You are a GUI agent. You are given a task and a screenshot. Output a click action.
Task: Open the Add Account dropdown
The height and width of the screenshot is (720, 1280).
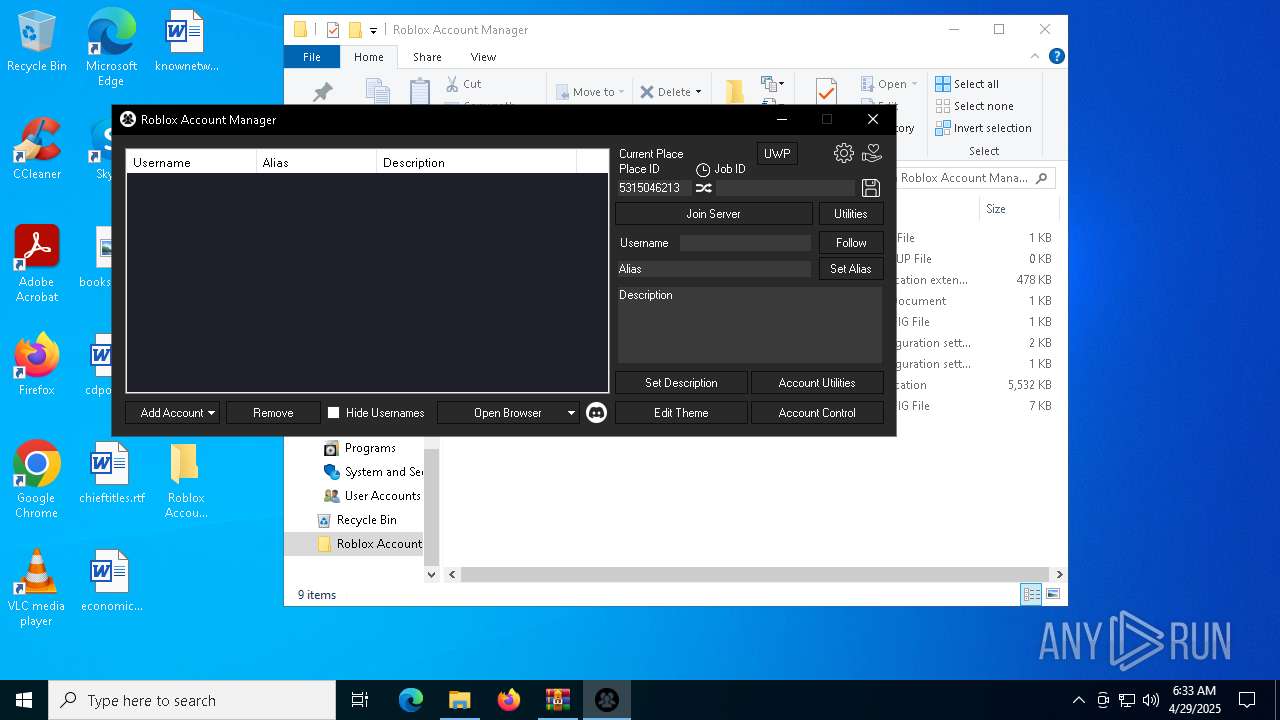(x=172, y=412)
